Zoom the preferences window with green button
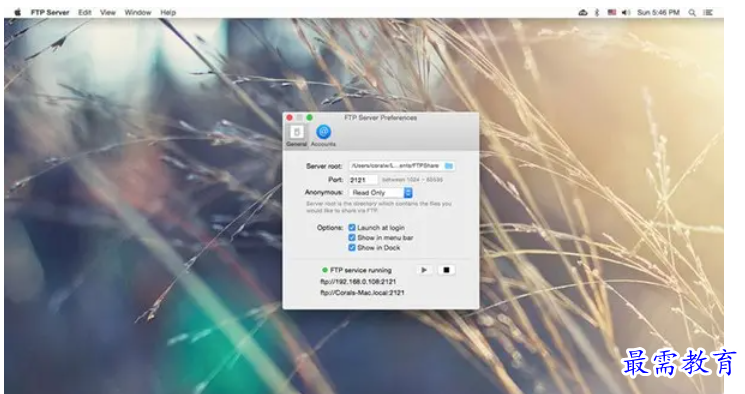Screen dimensions: 745x394 point(310,117)
